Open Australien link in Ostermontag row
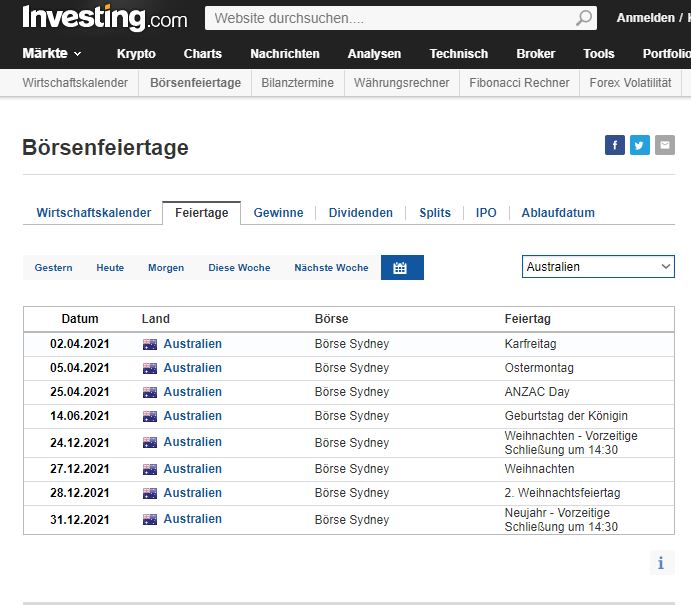691x606 pixels. tap(193, 368)
